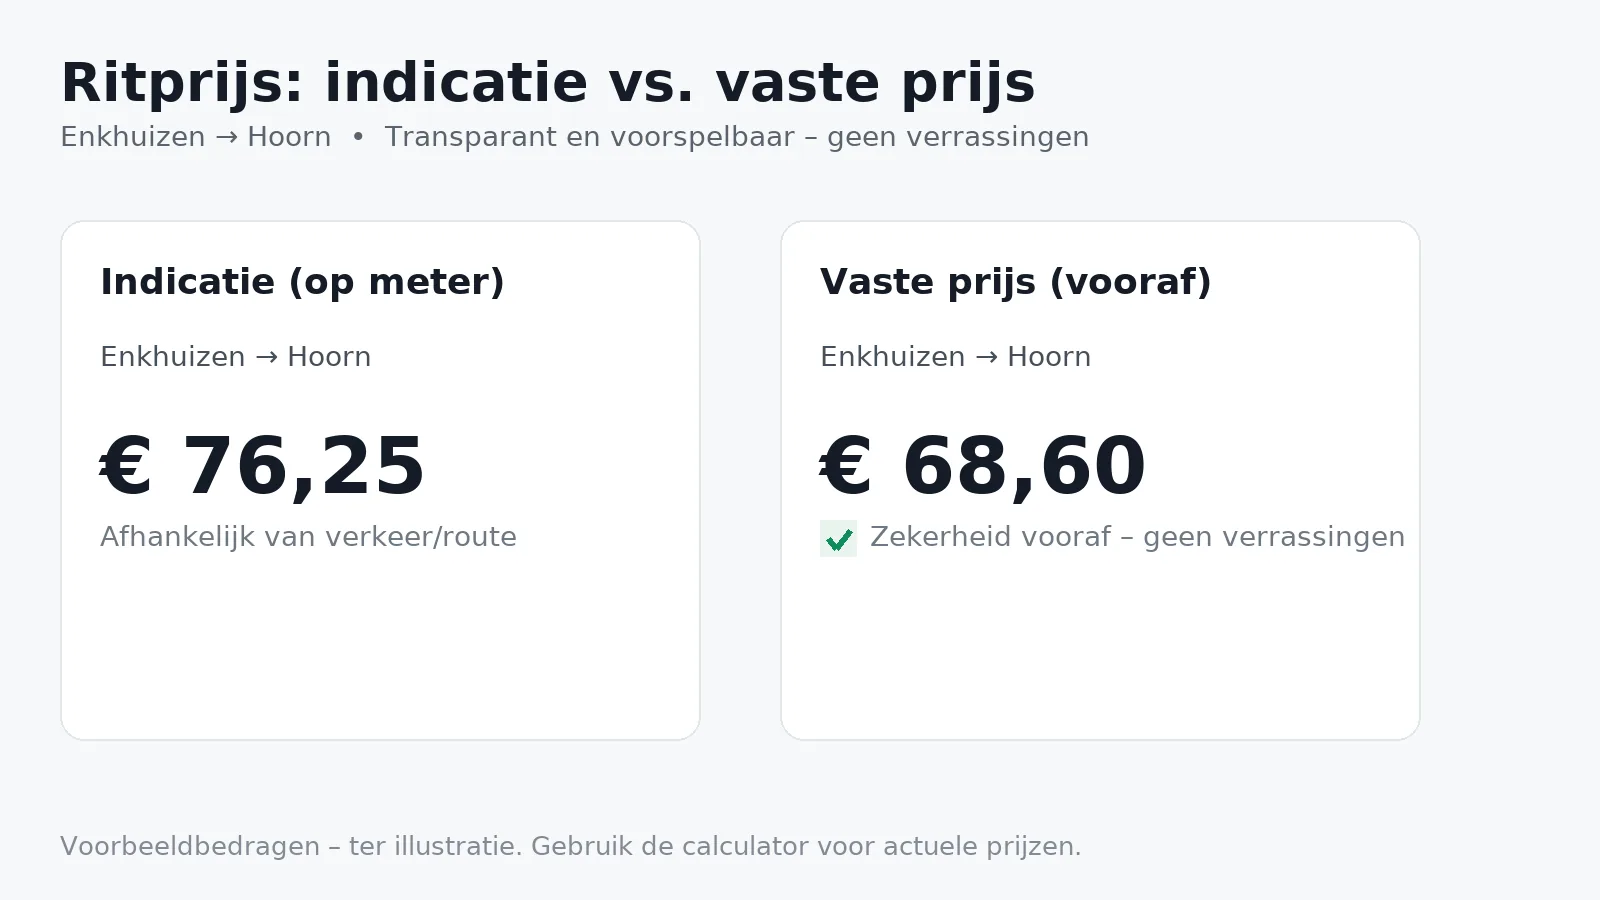Click the arrow in the Indicatie card route
This screenshot has width=1600, height=900.
(x=266, y=357)
